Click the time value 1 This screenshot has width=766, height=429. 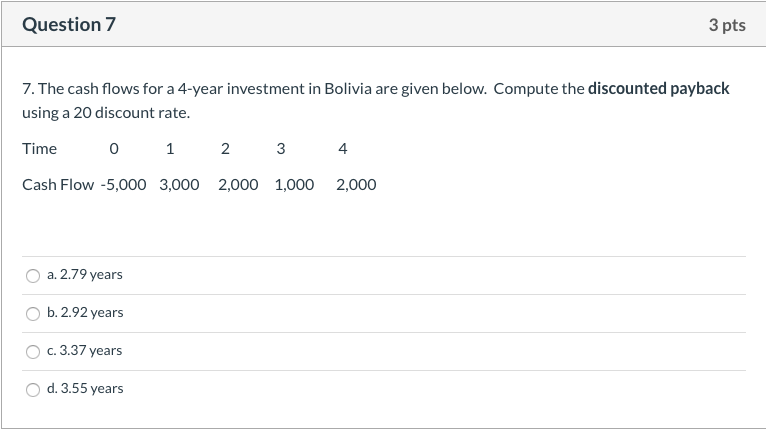point(170,149)
